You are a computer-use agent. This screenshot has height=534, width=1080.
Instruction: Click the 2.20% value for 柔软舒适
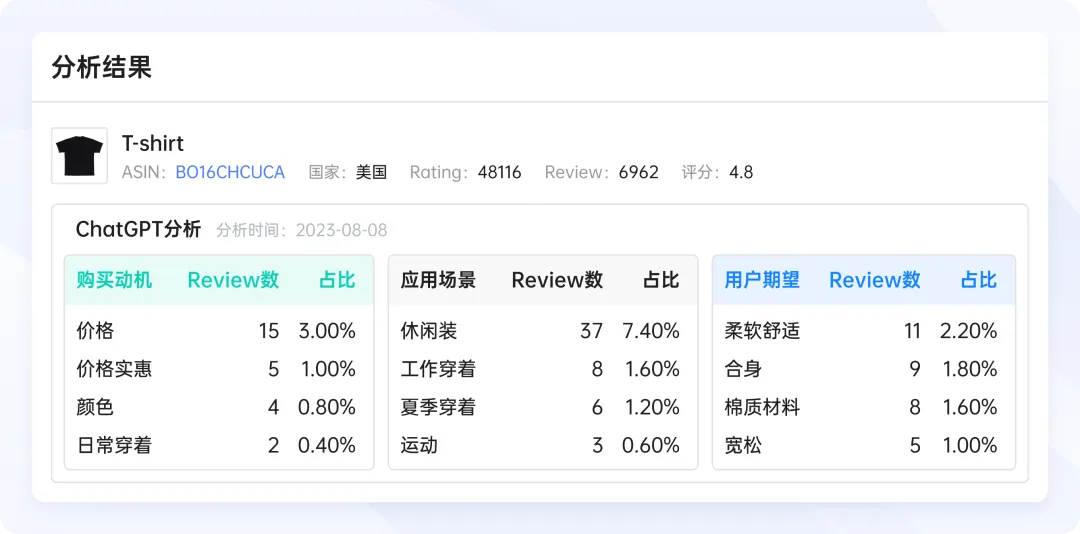[x=969, y=331]
